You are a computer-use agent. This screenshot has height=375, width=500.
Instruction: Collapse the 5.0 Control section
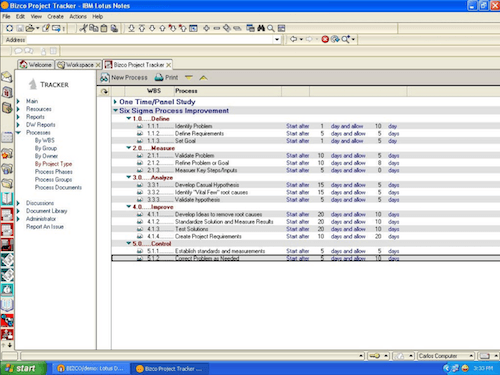128,243
